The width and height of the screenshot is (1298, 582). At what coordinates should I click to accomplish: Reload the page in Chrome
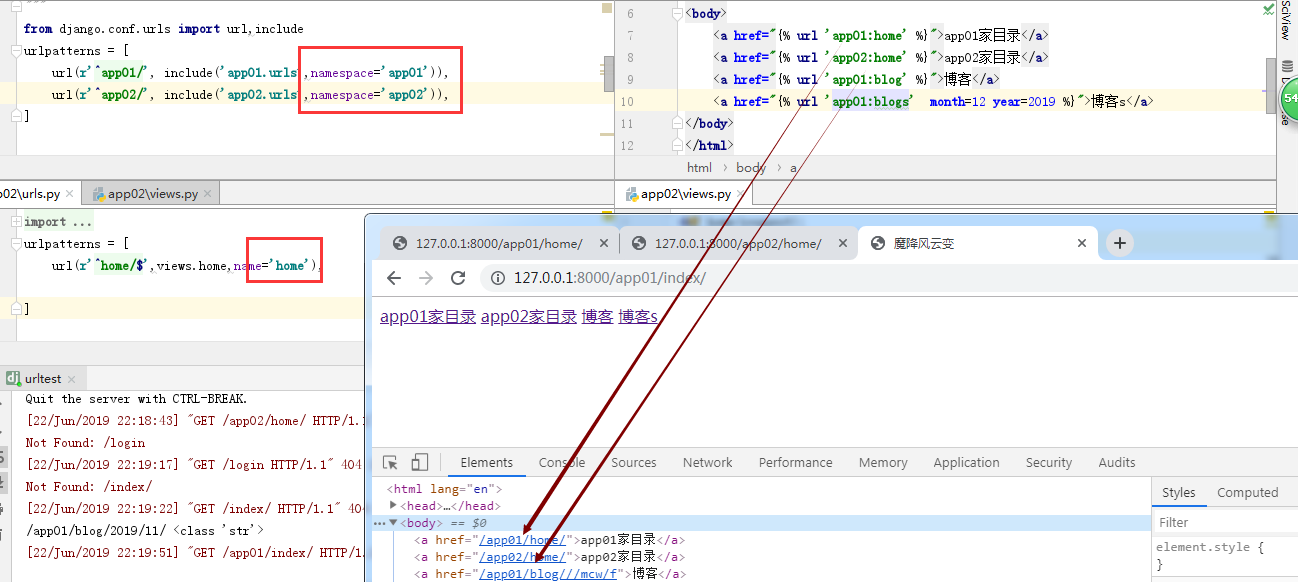(x=458, y=278)
